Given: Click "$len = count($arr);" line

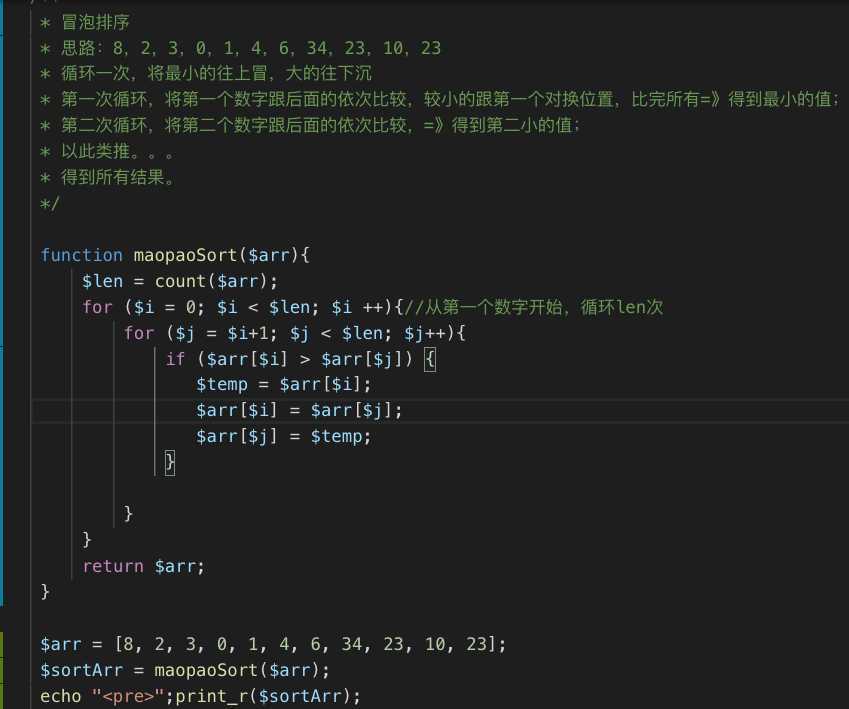Looking at the screenshot, I should tap(180, 281).
